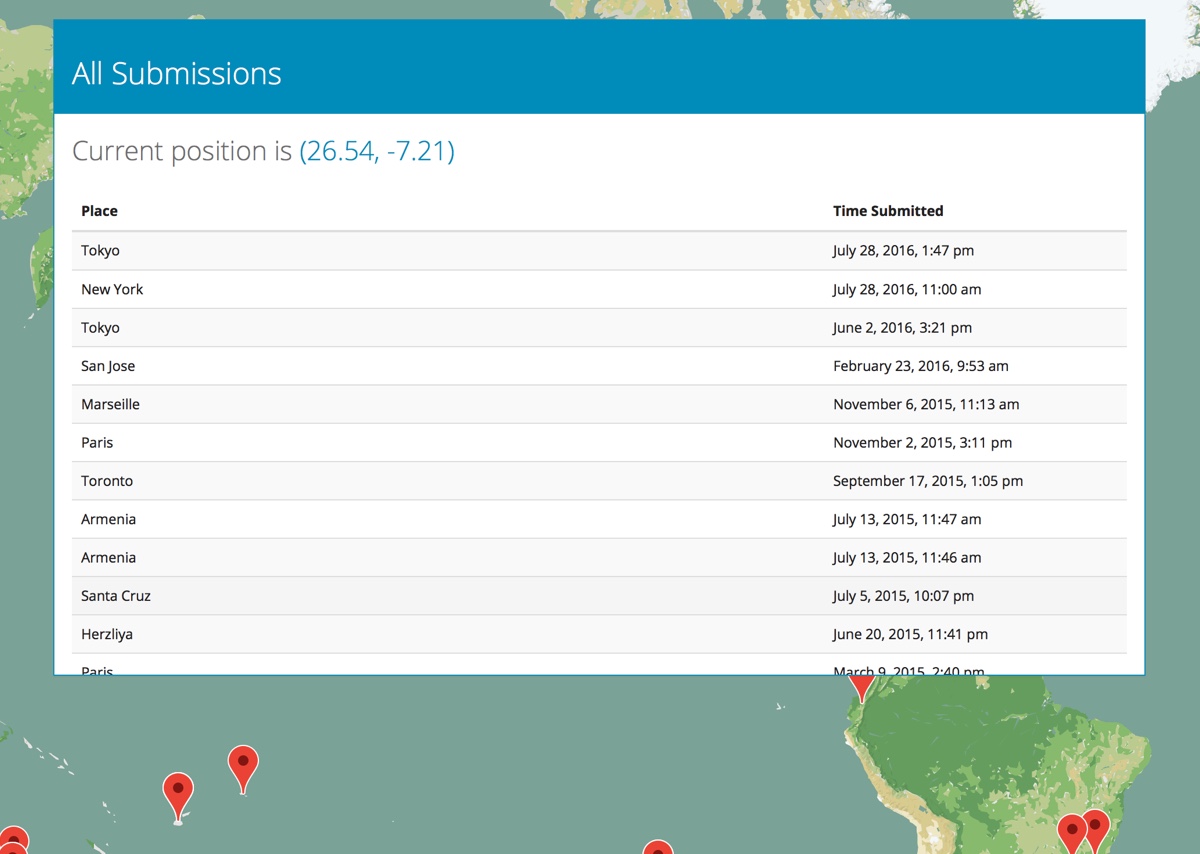
Task: Choose the Armenia row submitted at 11:47 am
Action: coord(599,519)
